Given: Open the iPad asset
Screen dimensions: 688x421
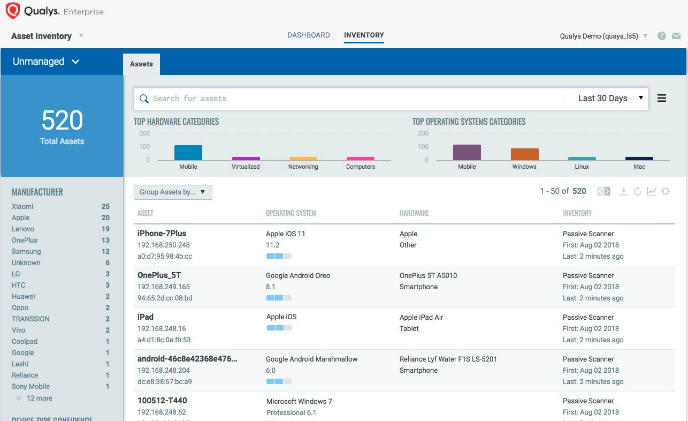Looking at the screenshot, I should [x=145, y=317].
